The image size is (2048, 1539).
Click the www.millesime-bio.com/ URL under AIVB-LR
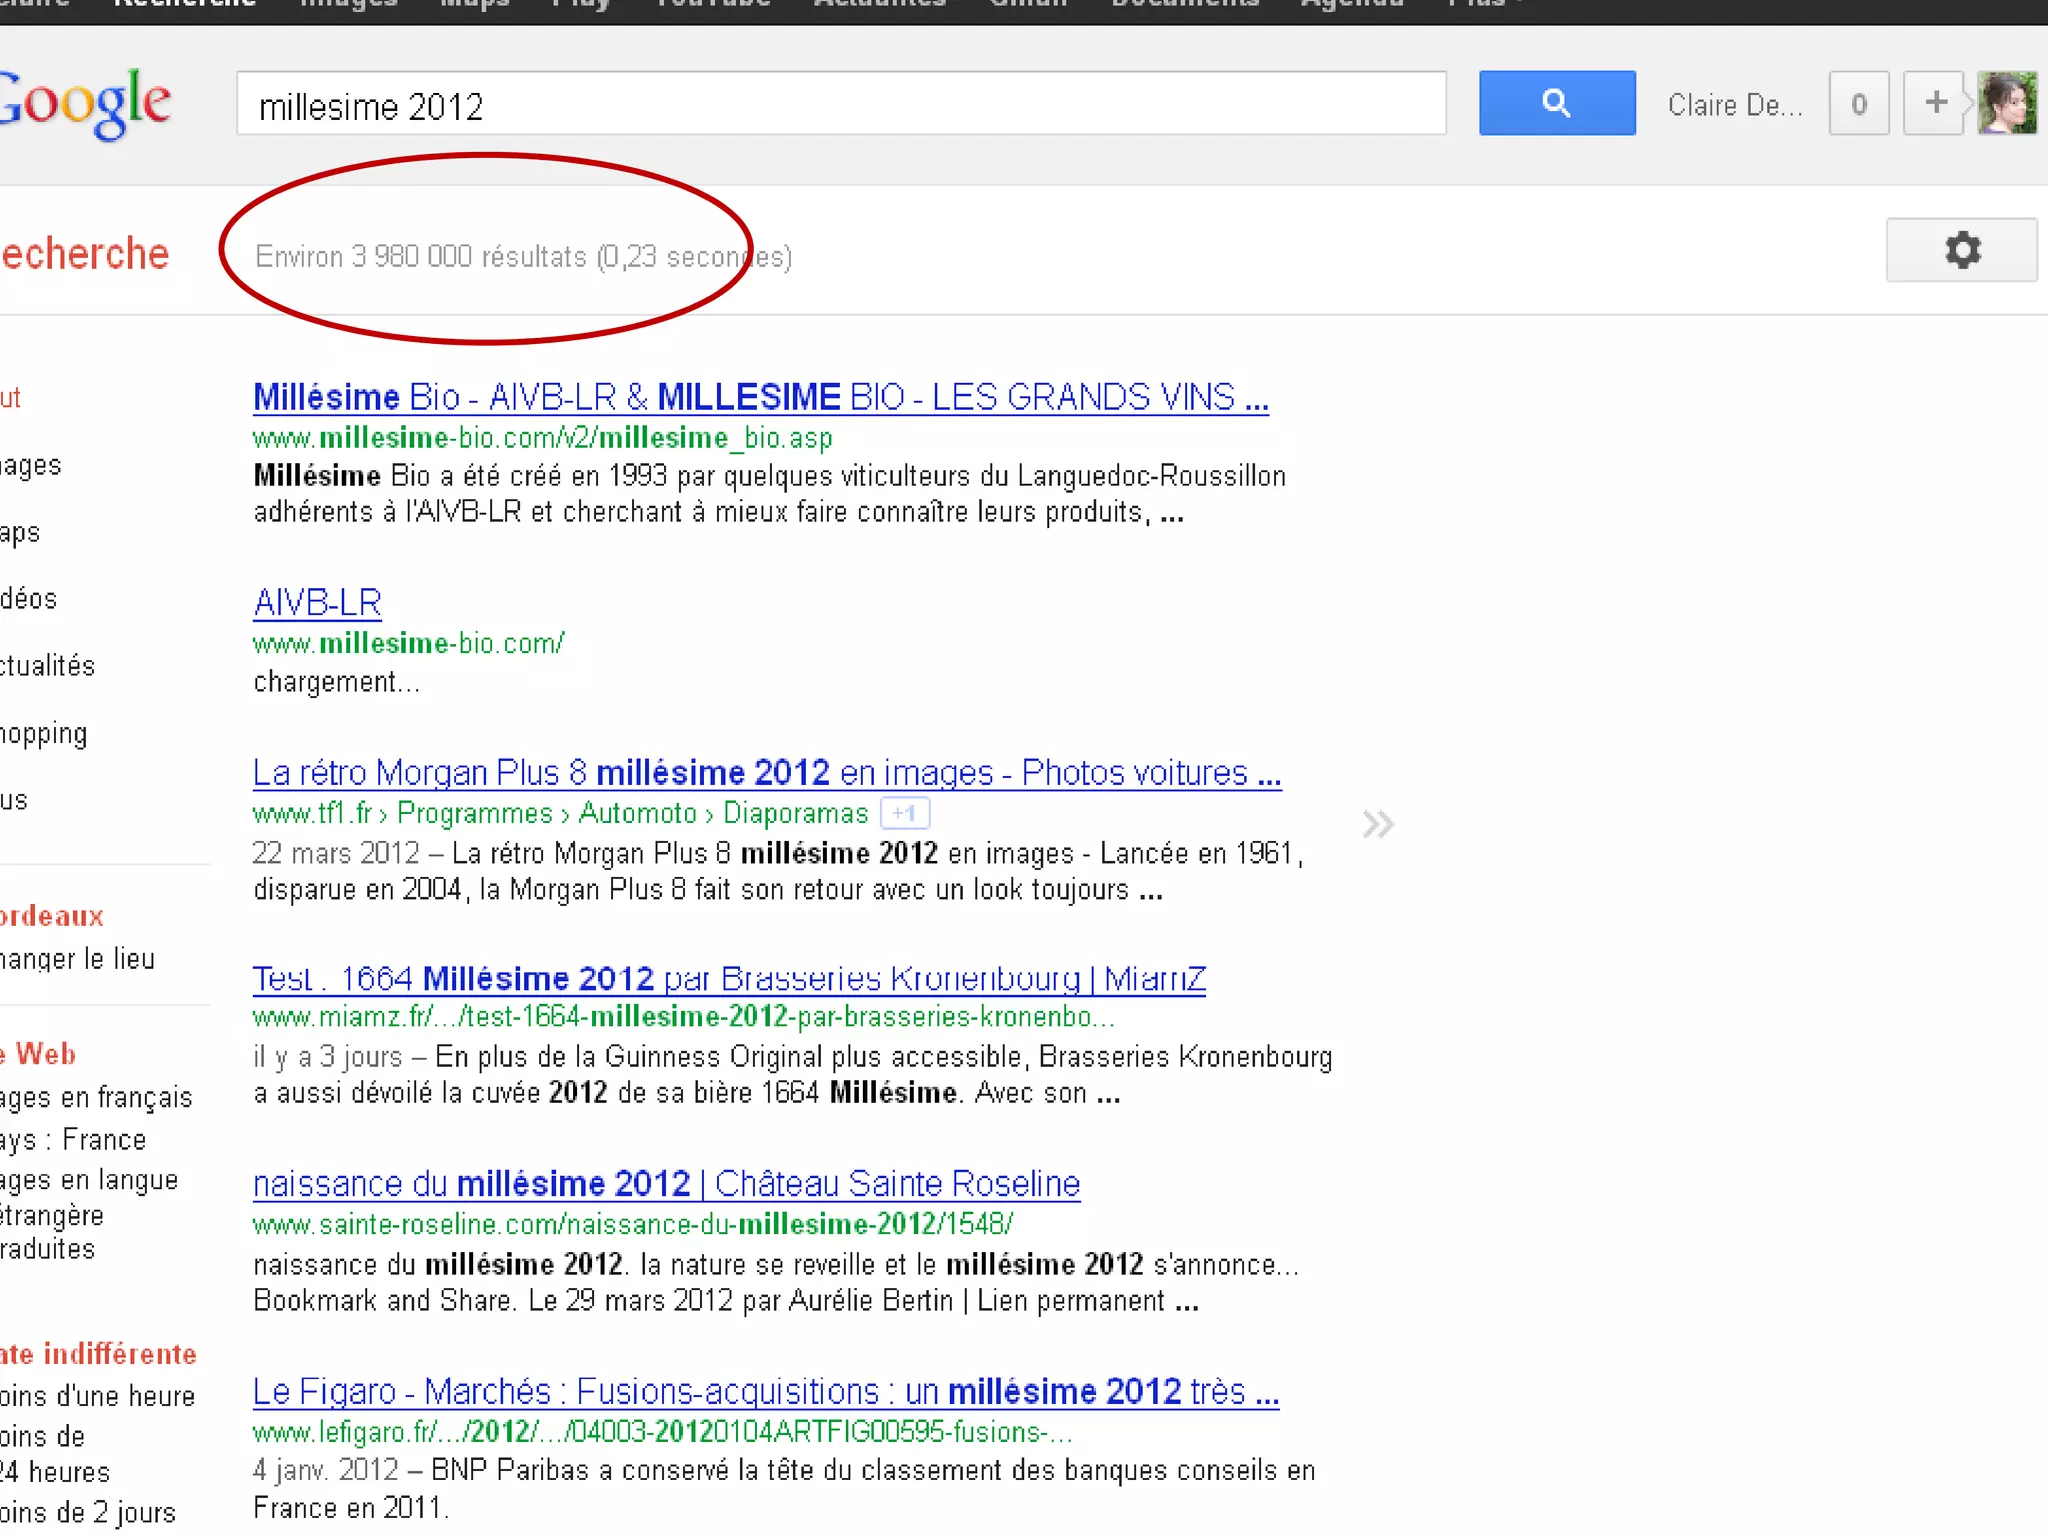(408, 643)
